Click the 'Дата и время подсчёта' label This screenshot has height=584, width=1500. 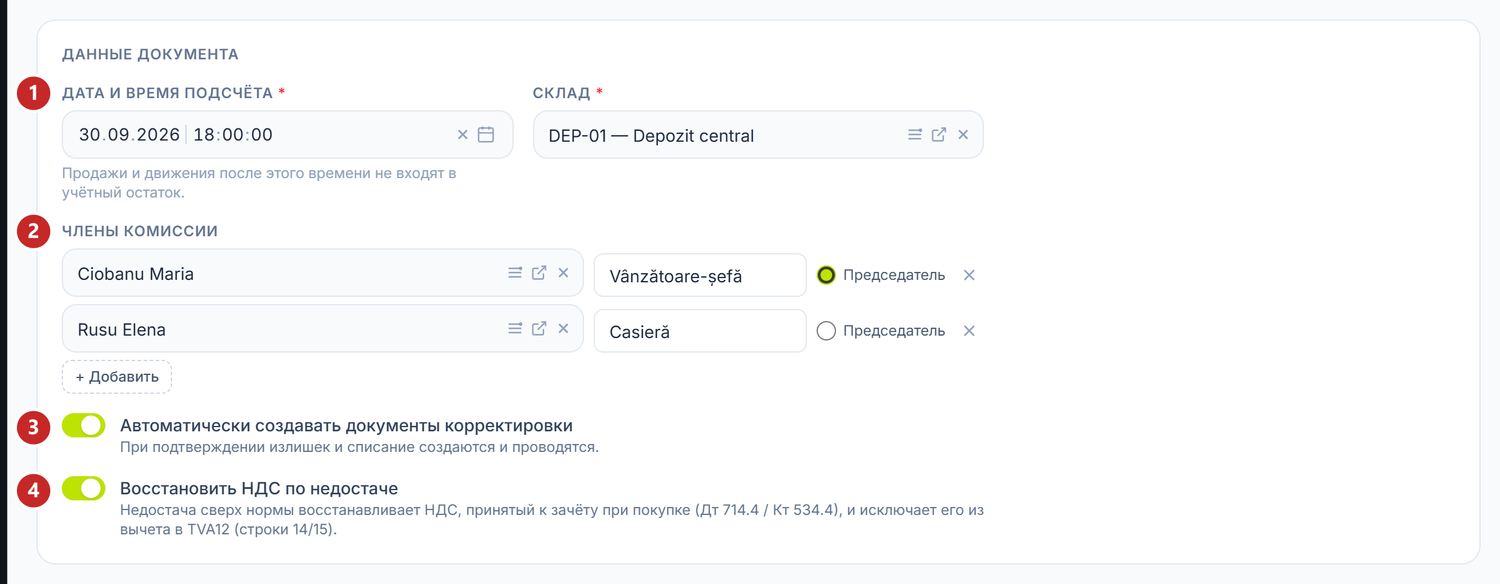167,93
